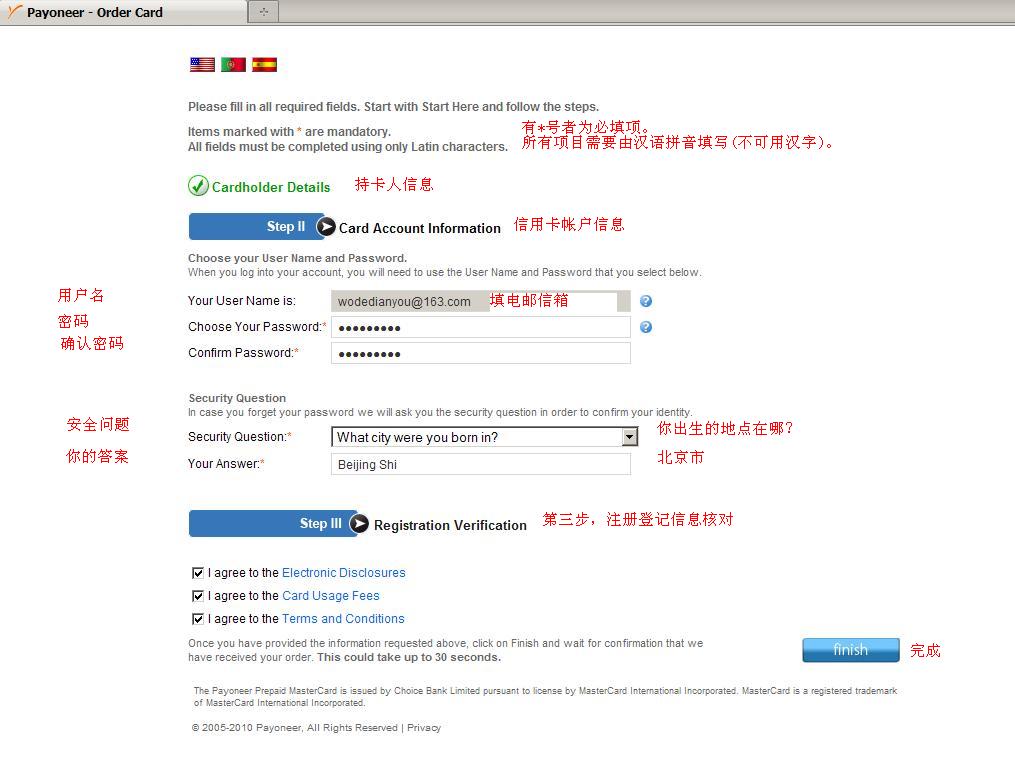The height and width of the screenshot is (769, 1015).
Task: Open the Card Usage Fees link
Action: click(x=331, y=596)
